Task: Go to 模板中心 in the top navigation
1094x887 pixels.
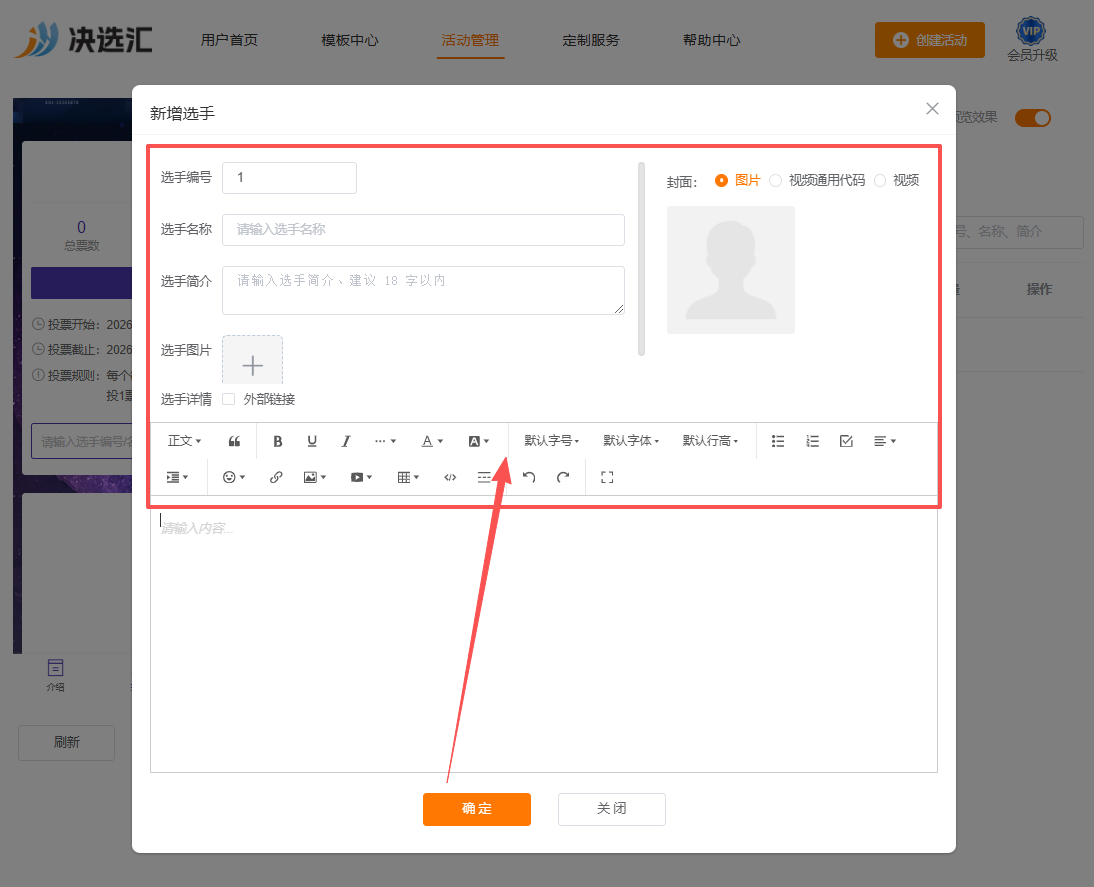Action: pos(350,40)
